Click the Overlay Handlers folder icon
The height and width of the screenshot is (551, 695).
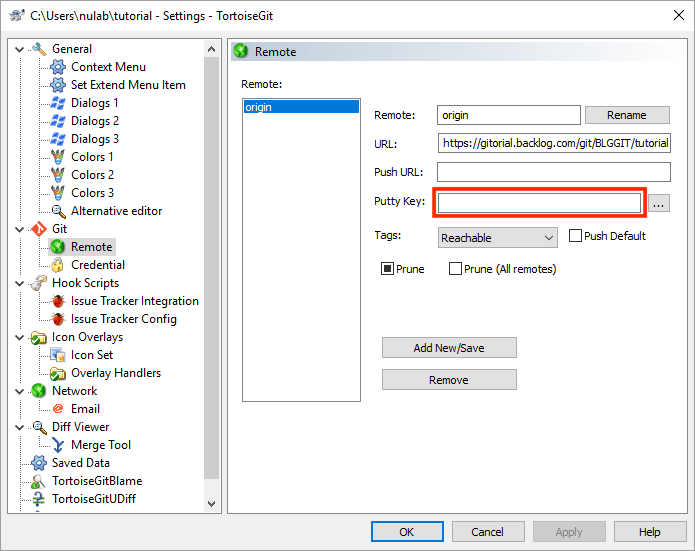tap(58, 373)
